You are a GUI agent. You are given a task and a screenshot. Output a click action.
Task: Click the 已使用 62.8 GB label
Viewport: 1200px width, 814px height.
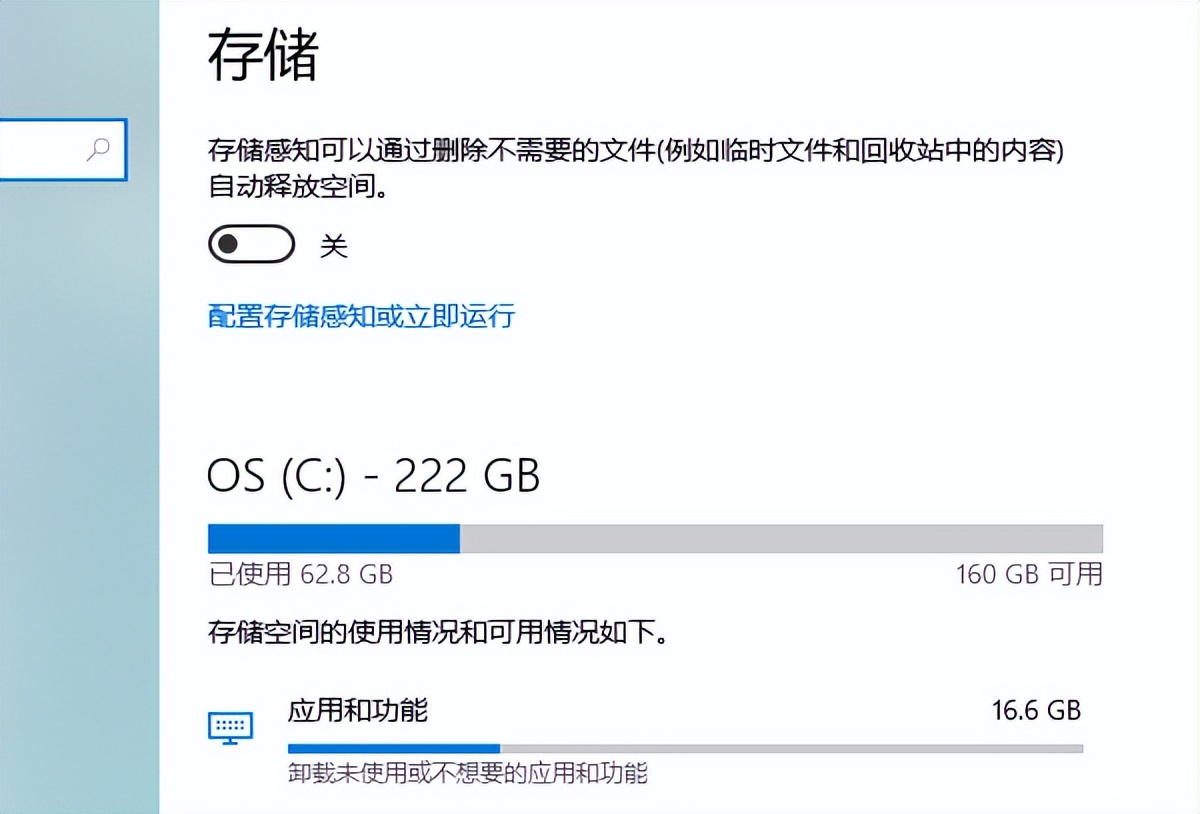click(x=299, y=575)
